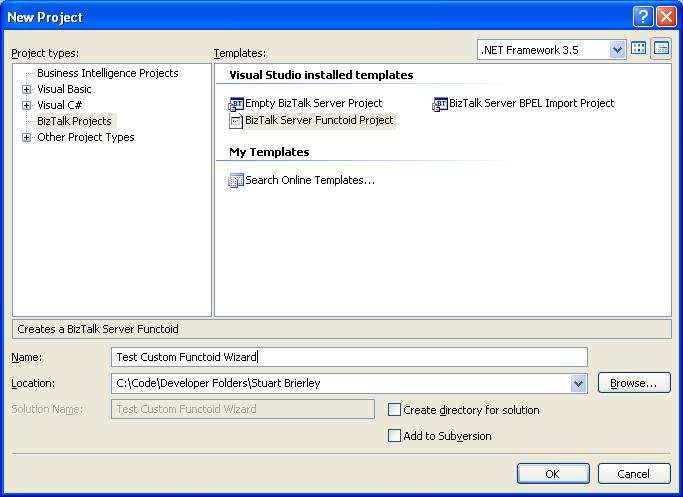Click the Visual Studio installed templates heading
The height and width of the screenshot is (497, 683).
321,75
